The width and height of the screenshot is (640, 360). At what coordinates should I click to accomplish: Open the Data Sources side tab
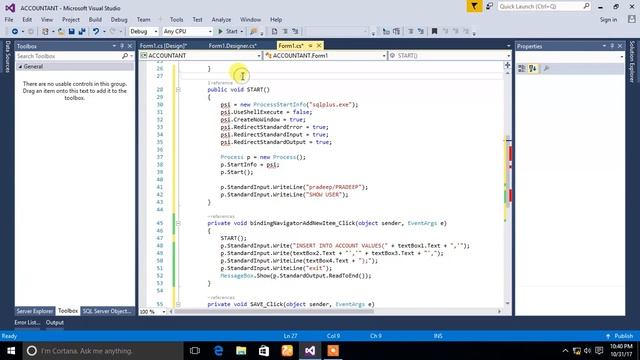tap(7, 57)
